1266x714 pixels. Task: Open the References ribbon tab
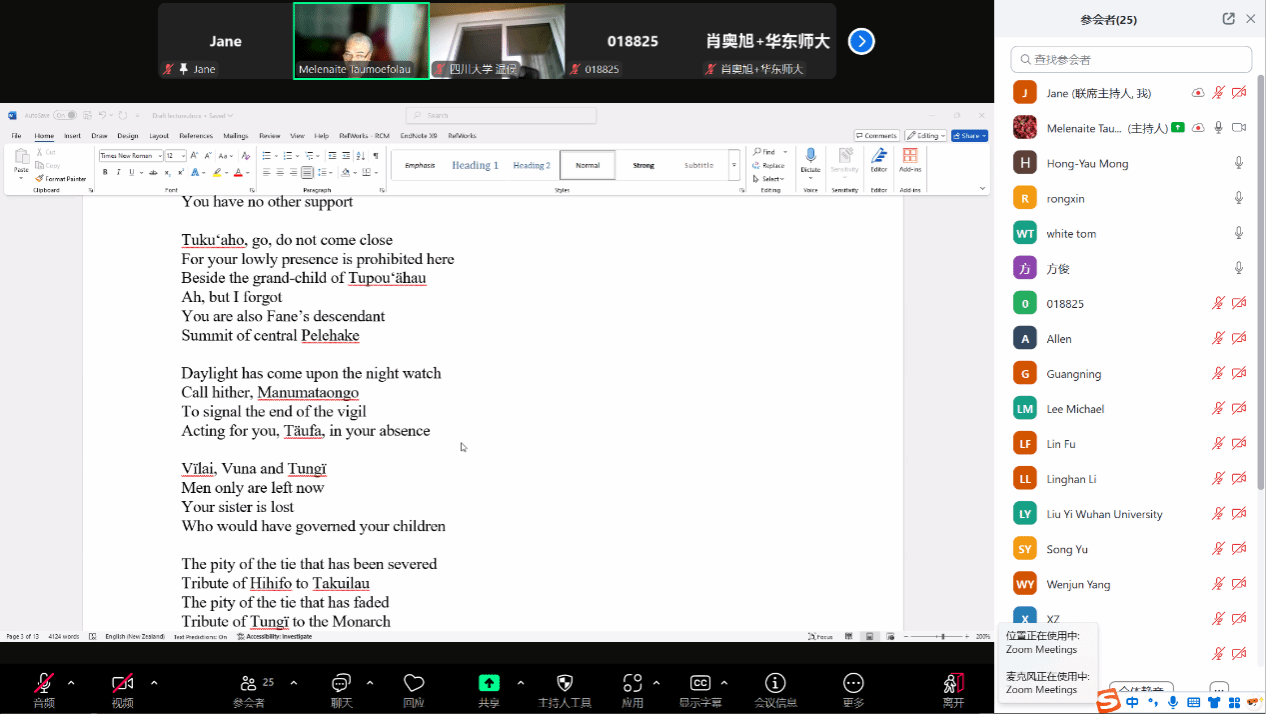pos(196,136)
